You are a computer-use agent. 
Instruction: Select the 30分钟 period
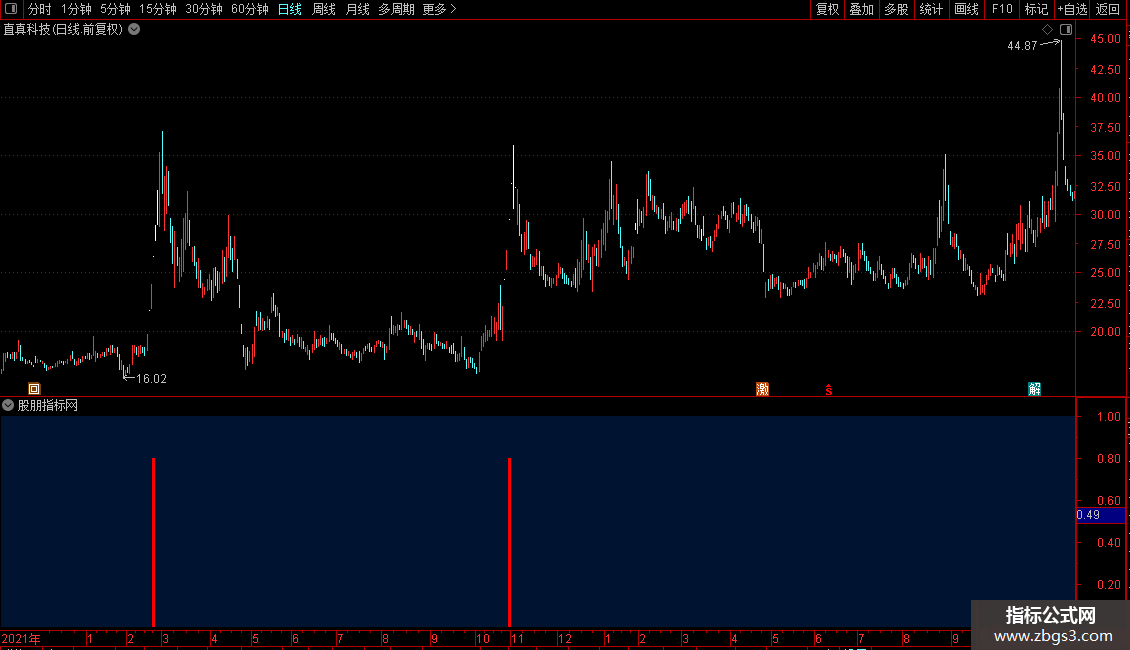(x=204, y=9)
